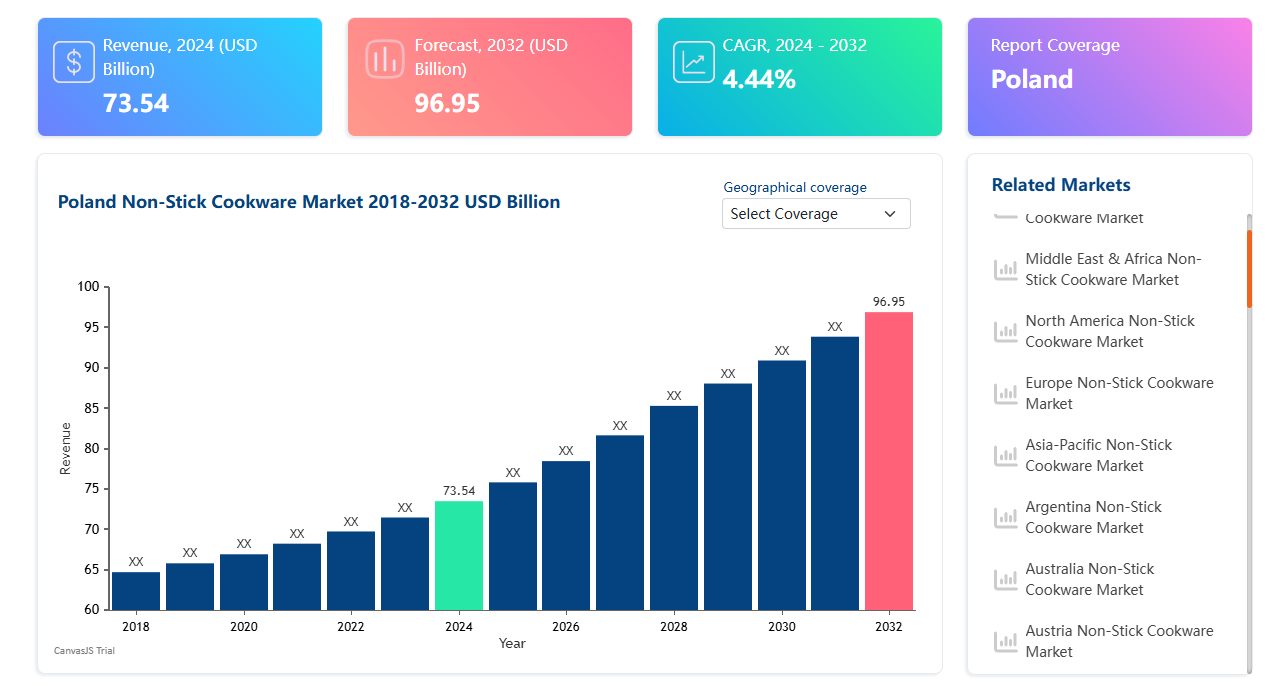Go to Asia-Pacific Non-Stick Cookware Market

1098,455
